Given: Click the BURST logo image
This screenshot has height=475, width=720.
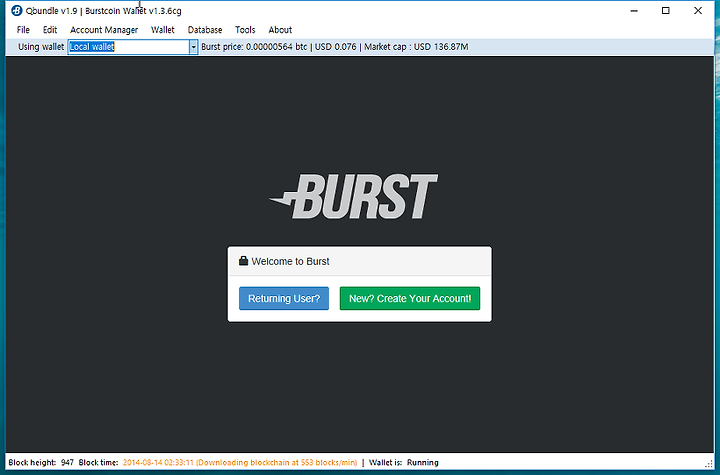Looking at the screenshot, I should pyautogui.click(x=354, y=196).
